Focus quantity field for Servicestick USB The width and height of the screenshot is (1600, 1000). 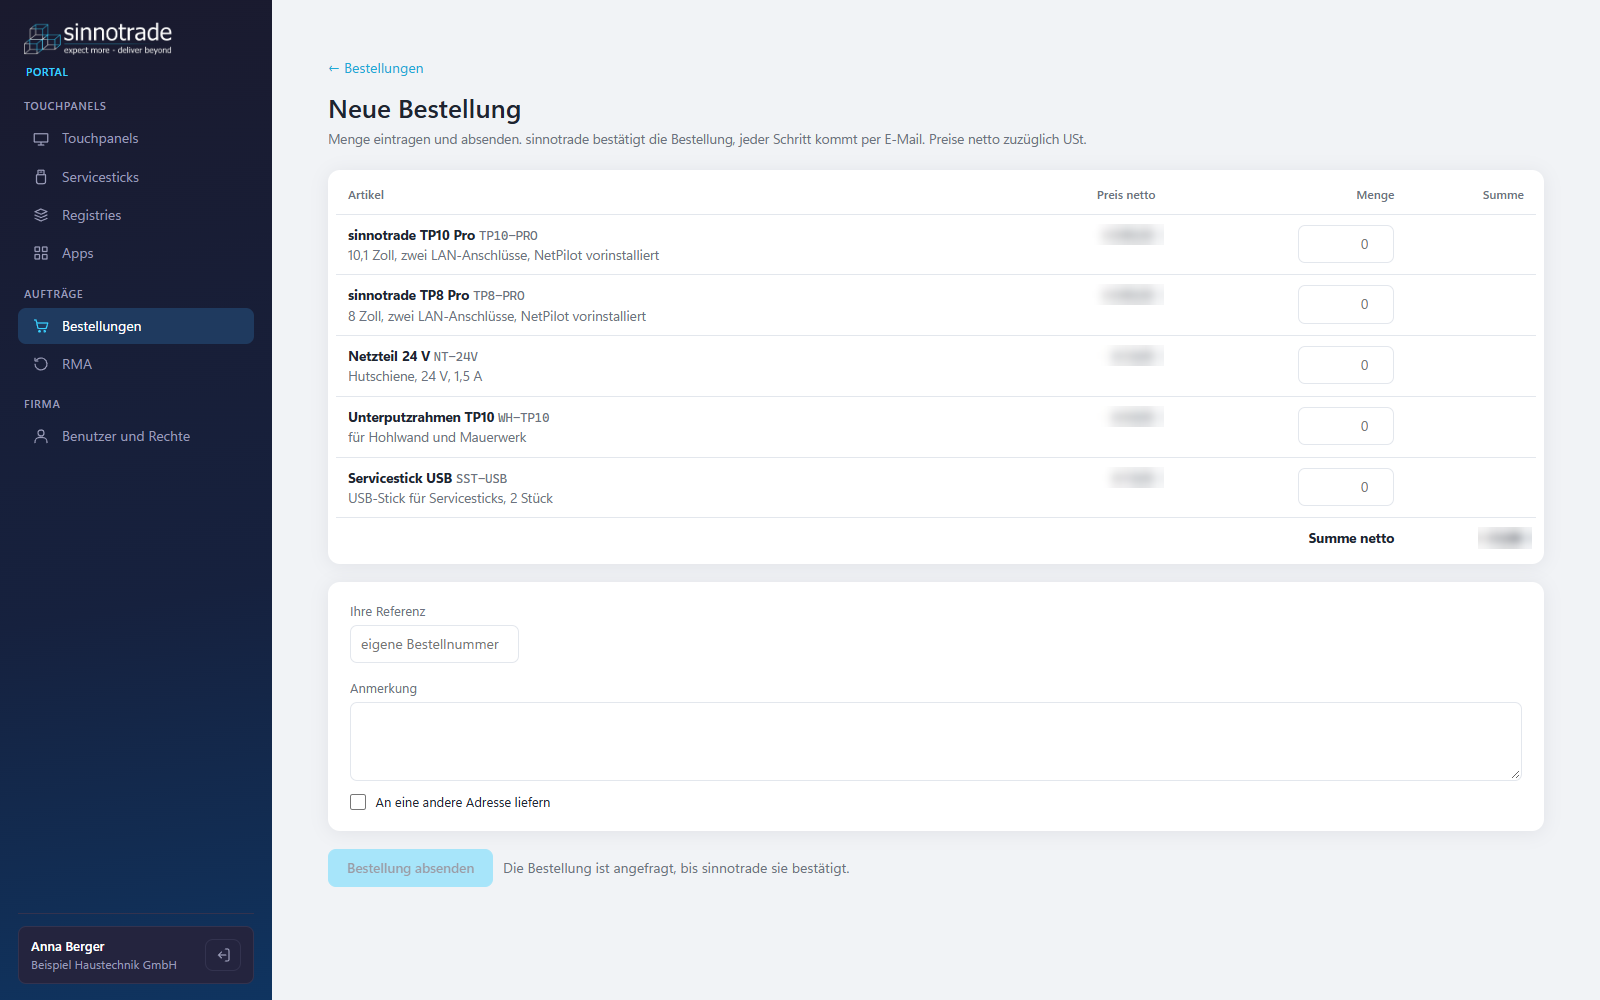tap(1346, 487)
